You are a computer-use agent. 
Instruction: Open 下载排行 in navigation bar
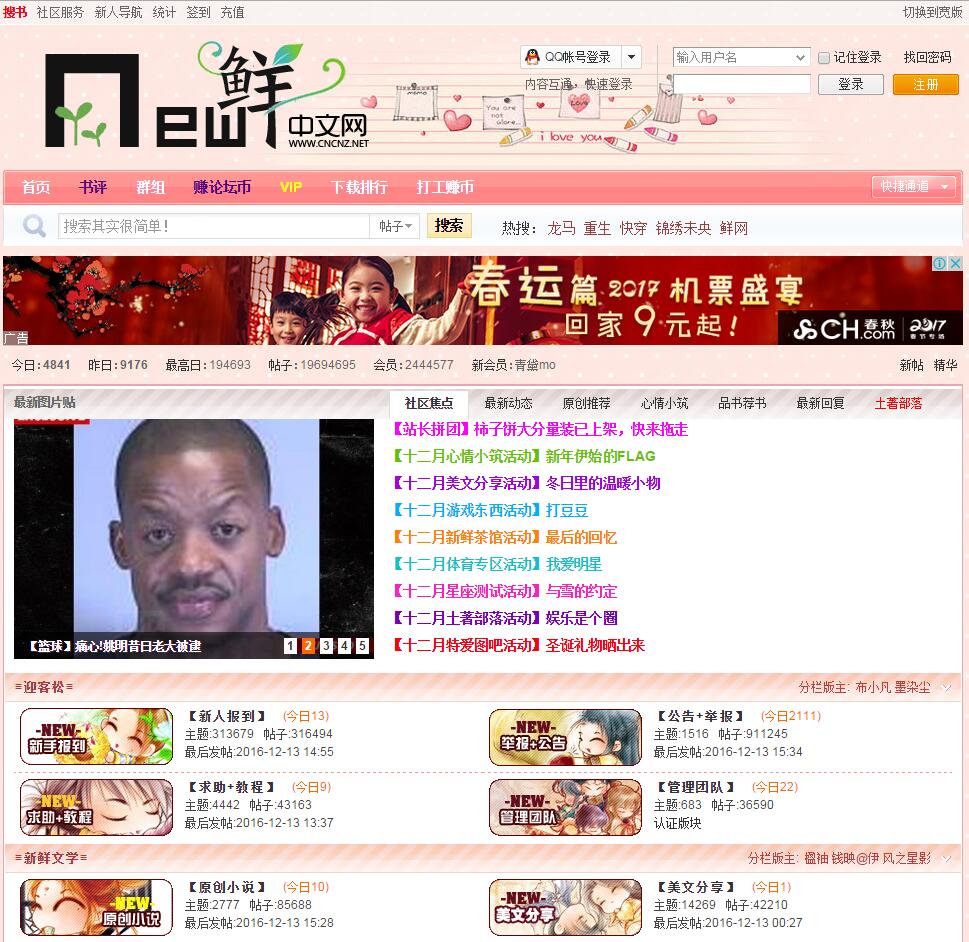359,187
